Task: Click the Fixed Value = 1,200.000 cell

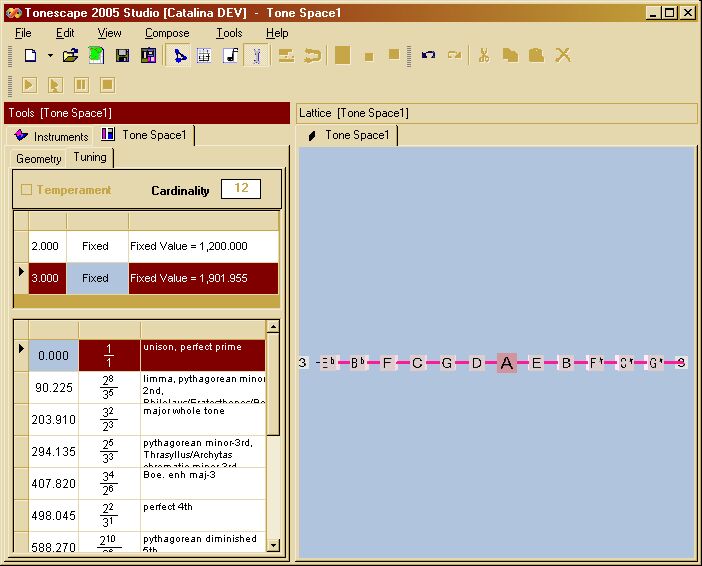Action: pyautogui.click(x=203, y=246)
